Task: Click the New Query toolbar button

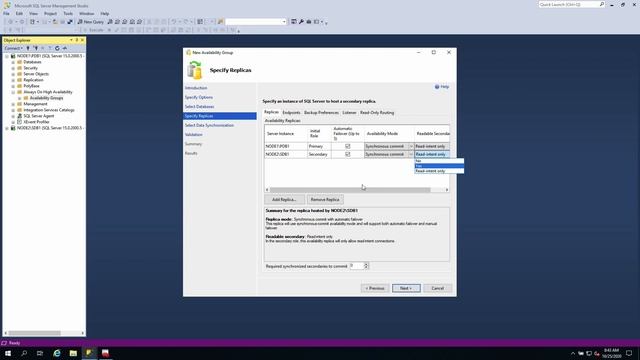Action: coord(91,22)
